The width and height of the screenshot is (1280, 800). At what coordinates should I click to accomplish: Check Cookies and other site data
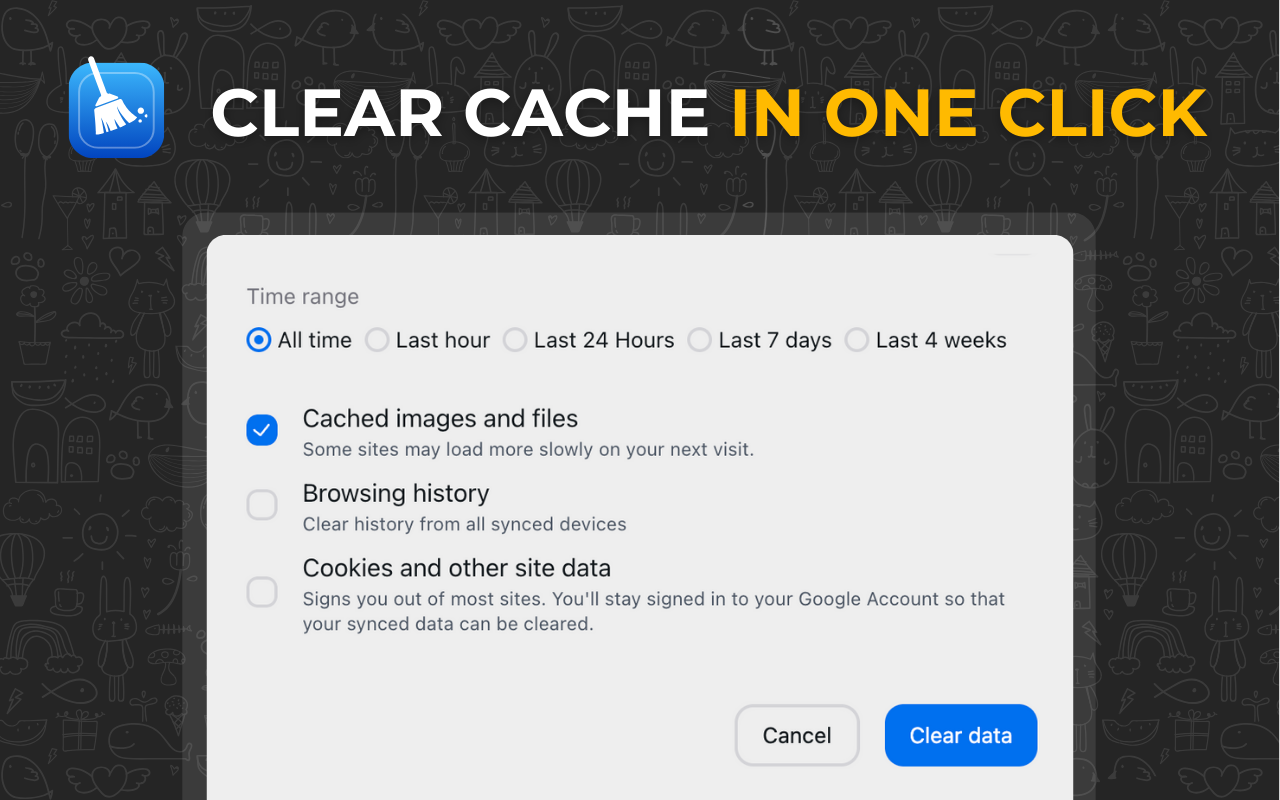tap(262, 592)
